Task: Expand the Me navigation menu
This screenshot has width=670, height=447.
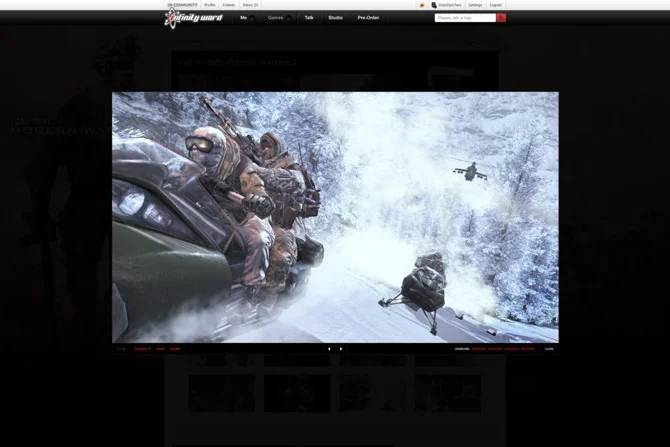Action: point(247,18)
